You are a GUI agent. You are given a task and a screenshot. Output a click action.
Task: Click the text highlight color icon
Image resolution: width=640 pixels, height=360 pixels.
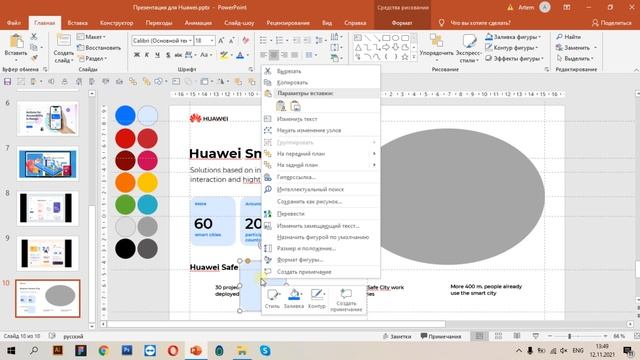pos(224,55)
